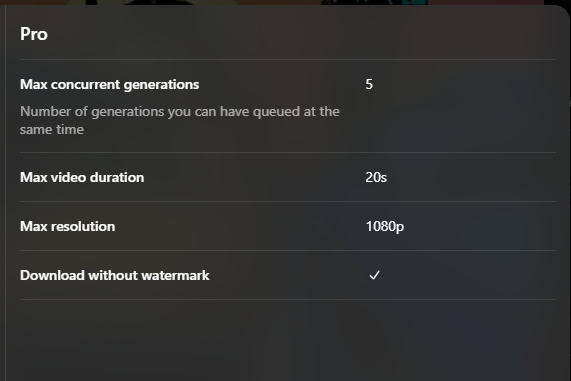Image resolution: width=571 pixels, height=381 pixels.
Task: Click the divider below Download without watermark
Action: 288,299
